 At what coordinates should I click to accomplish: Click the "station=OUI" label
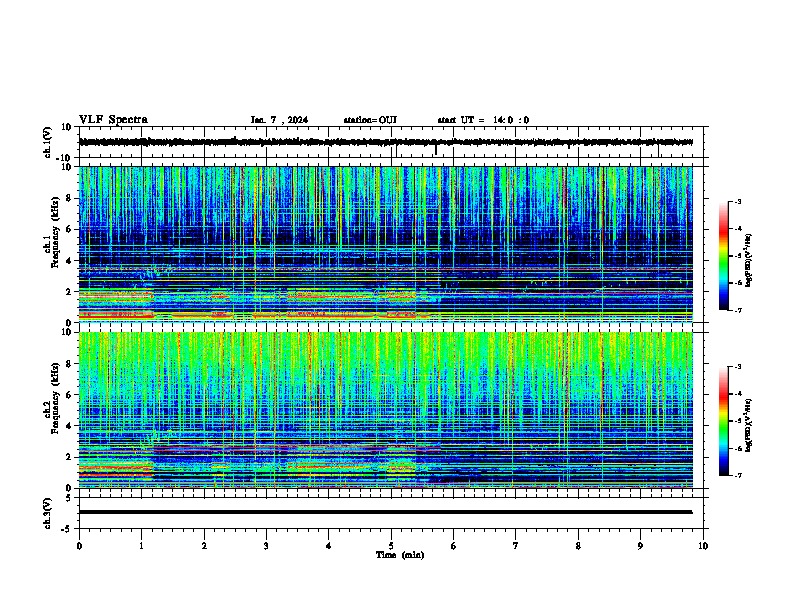[x=370, y=120]
